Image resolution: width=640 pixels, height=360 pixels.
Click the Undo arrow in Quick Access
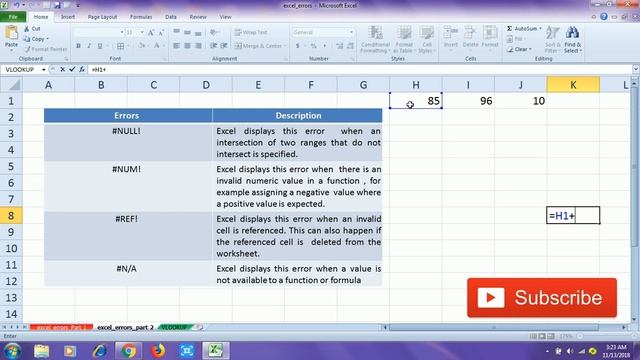coord(17,5)
